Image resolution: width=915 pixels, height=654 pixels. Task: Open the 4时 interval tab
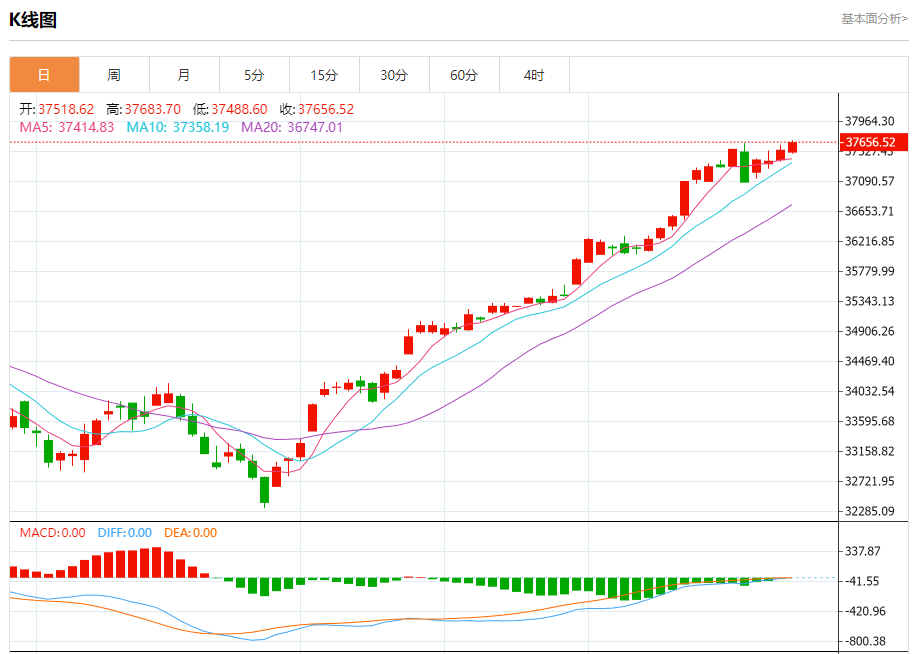pyautogui.click(x=535, y=75)
